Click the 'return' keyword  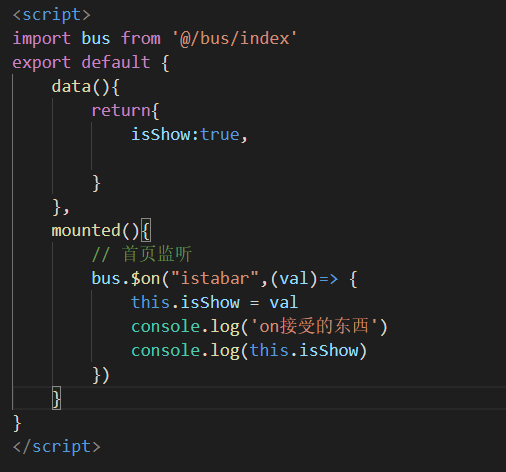click(121, 111)
